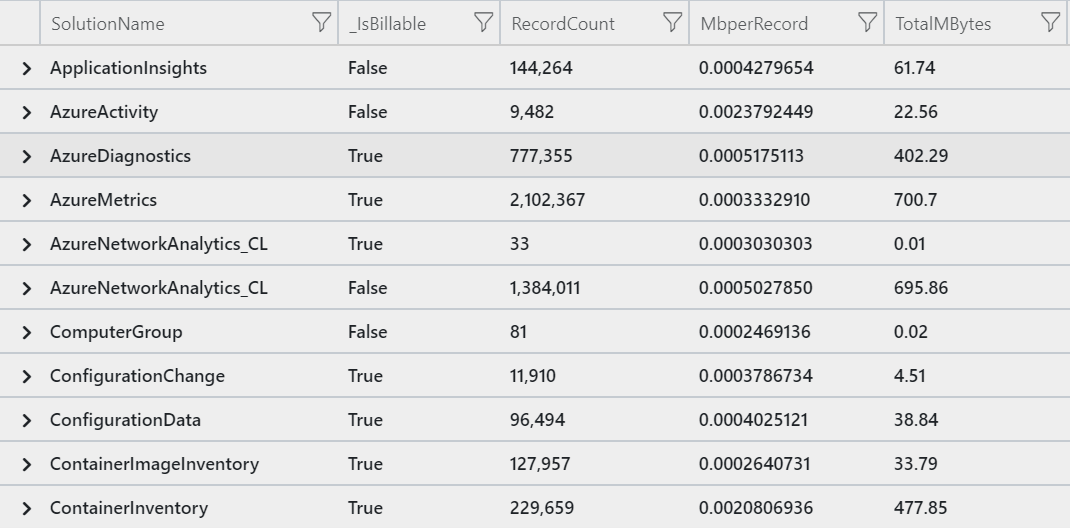Image resolution: width=1070 pixels, height=528 pixels.
Task: Click the TotalMBytes value 402.29
Action: (x=921, y=156)
